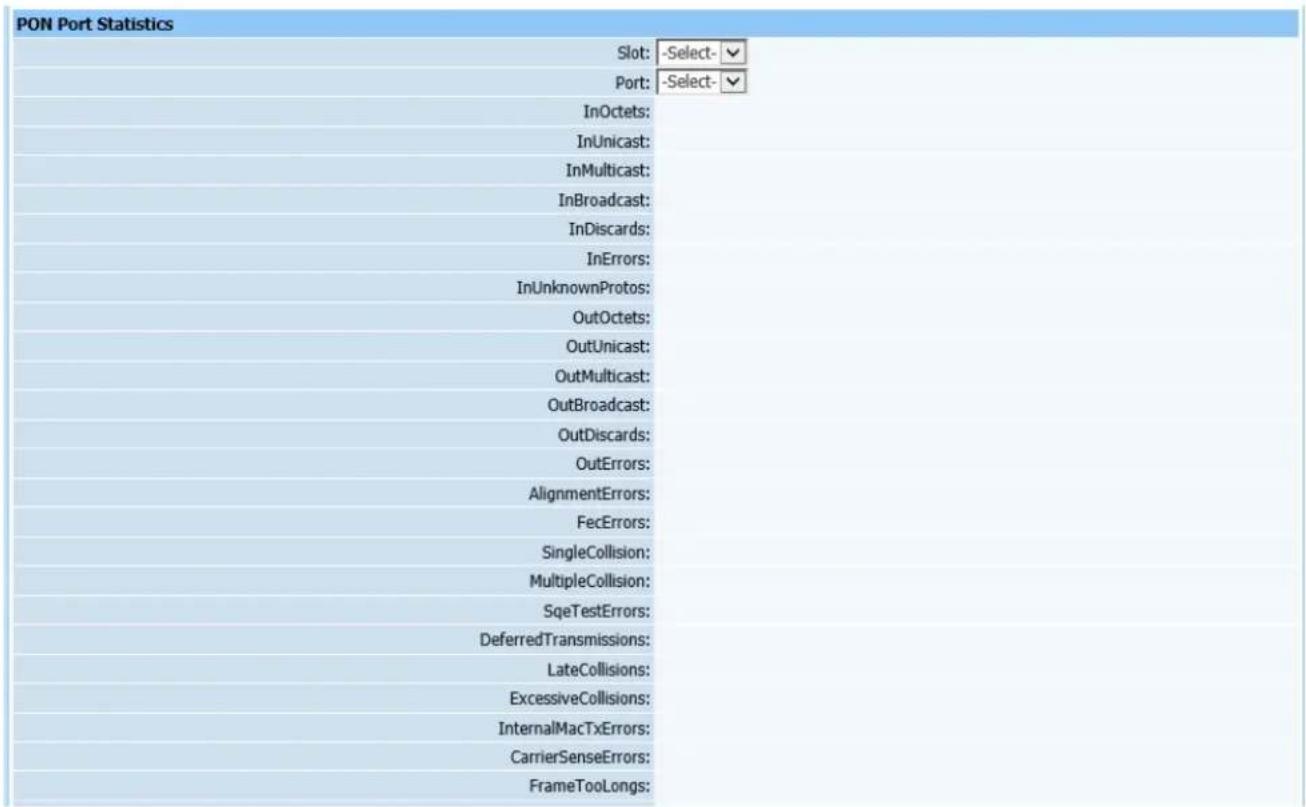Select the OutDiscards label
The image size is (1306, 807).
[x=605, y=435]
